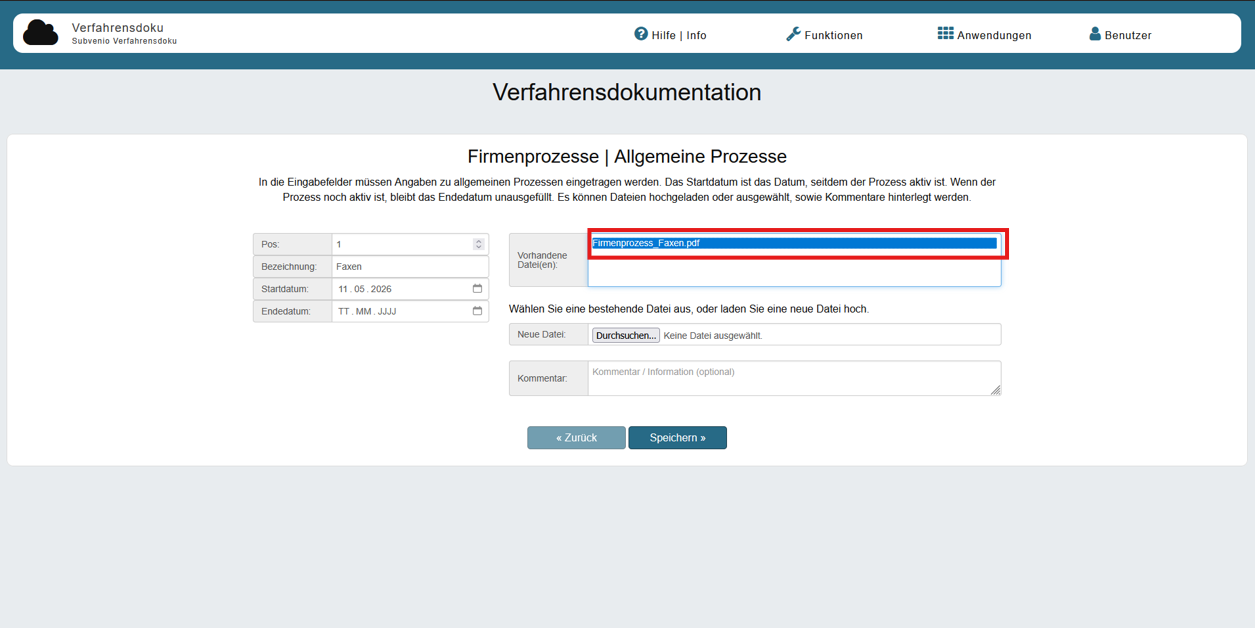Screen dimensions: 1255x628
Task: Open the Benutzer menu
Action: 1120,35
